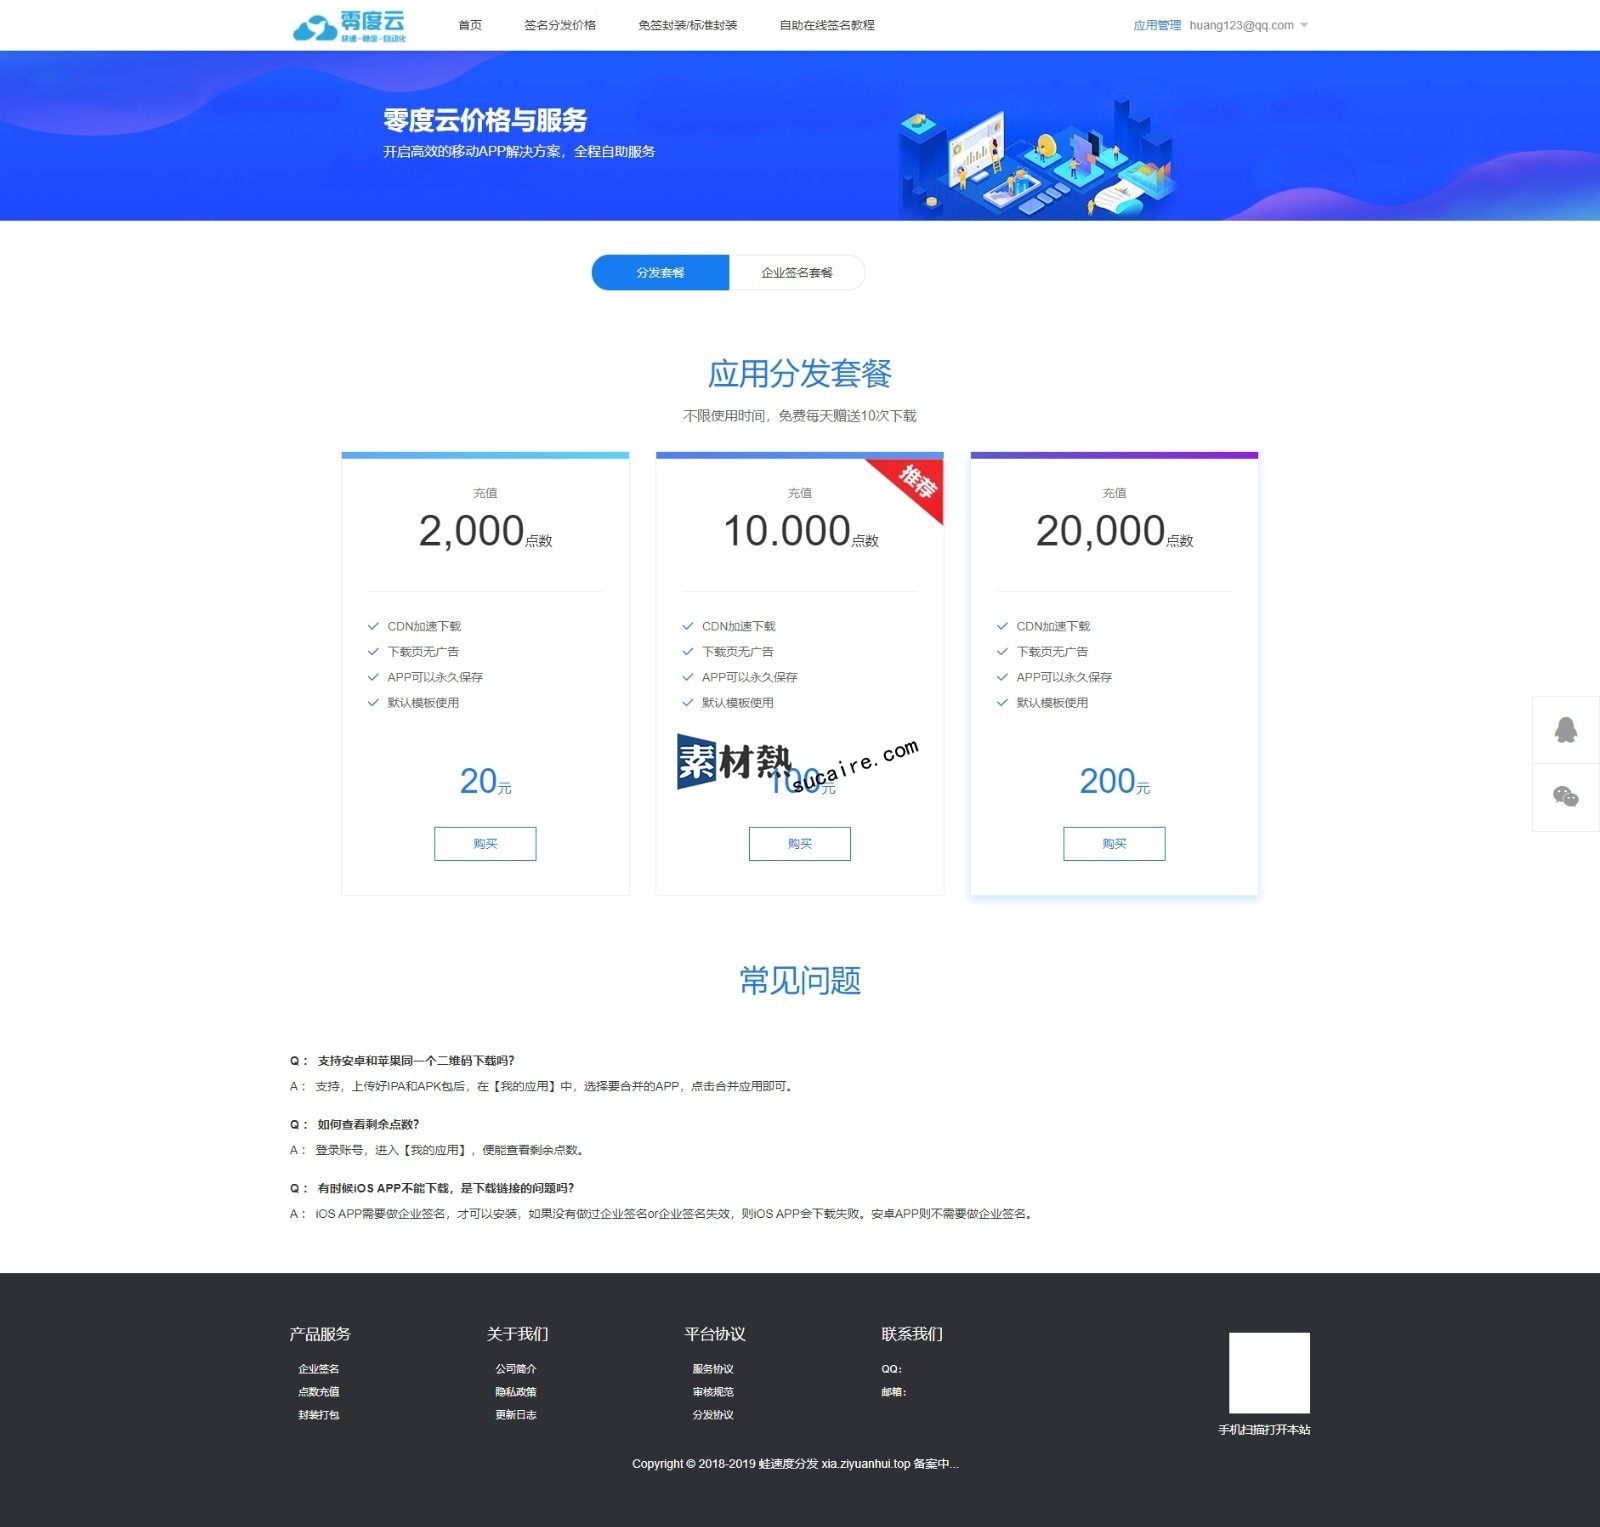Click the banner isometric city illustration

click(1035, 160)
